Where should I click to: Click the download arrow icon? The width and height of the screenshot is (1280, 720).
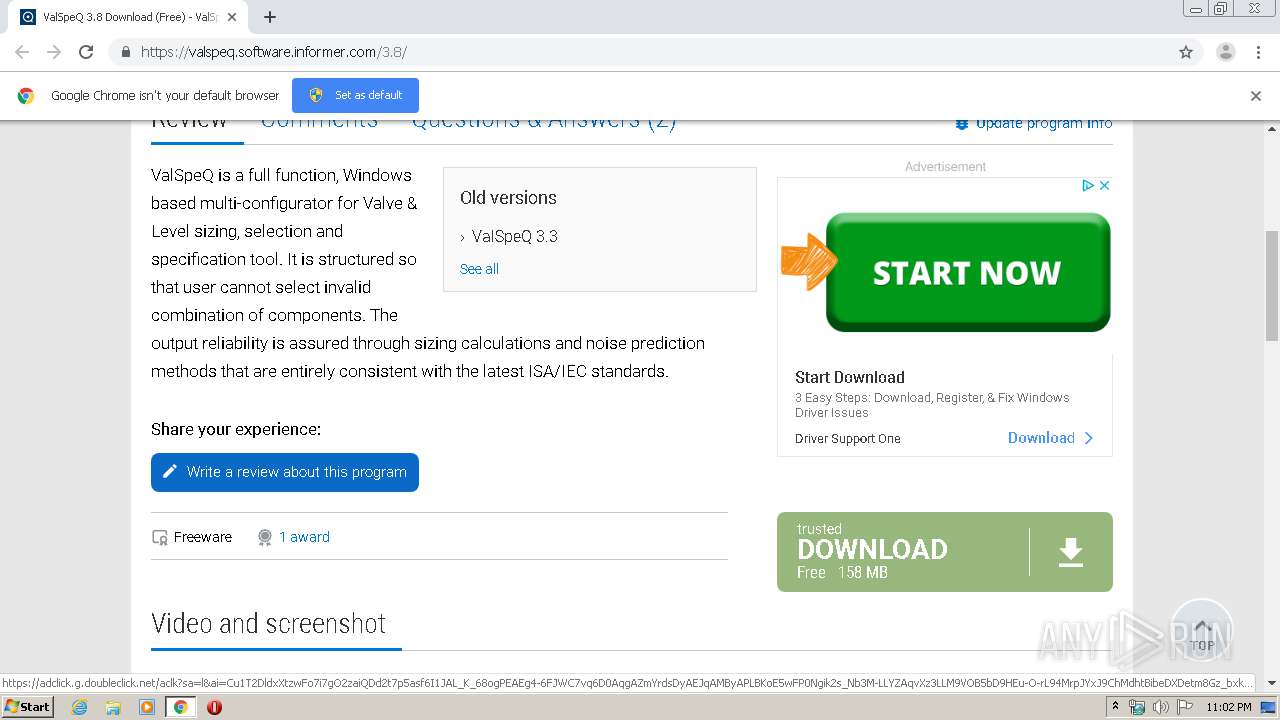point(1071,552)
